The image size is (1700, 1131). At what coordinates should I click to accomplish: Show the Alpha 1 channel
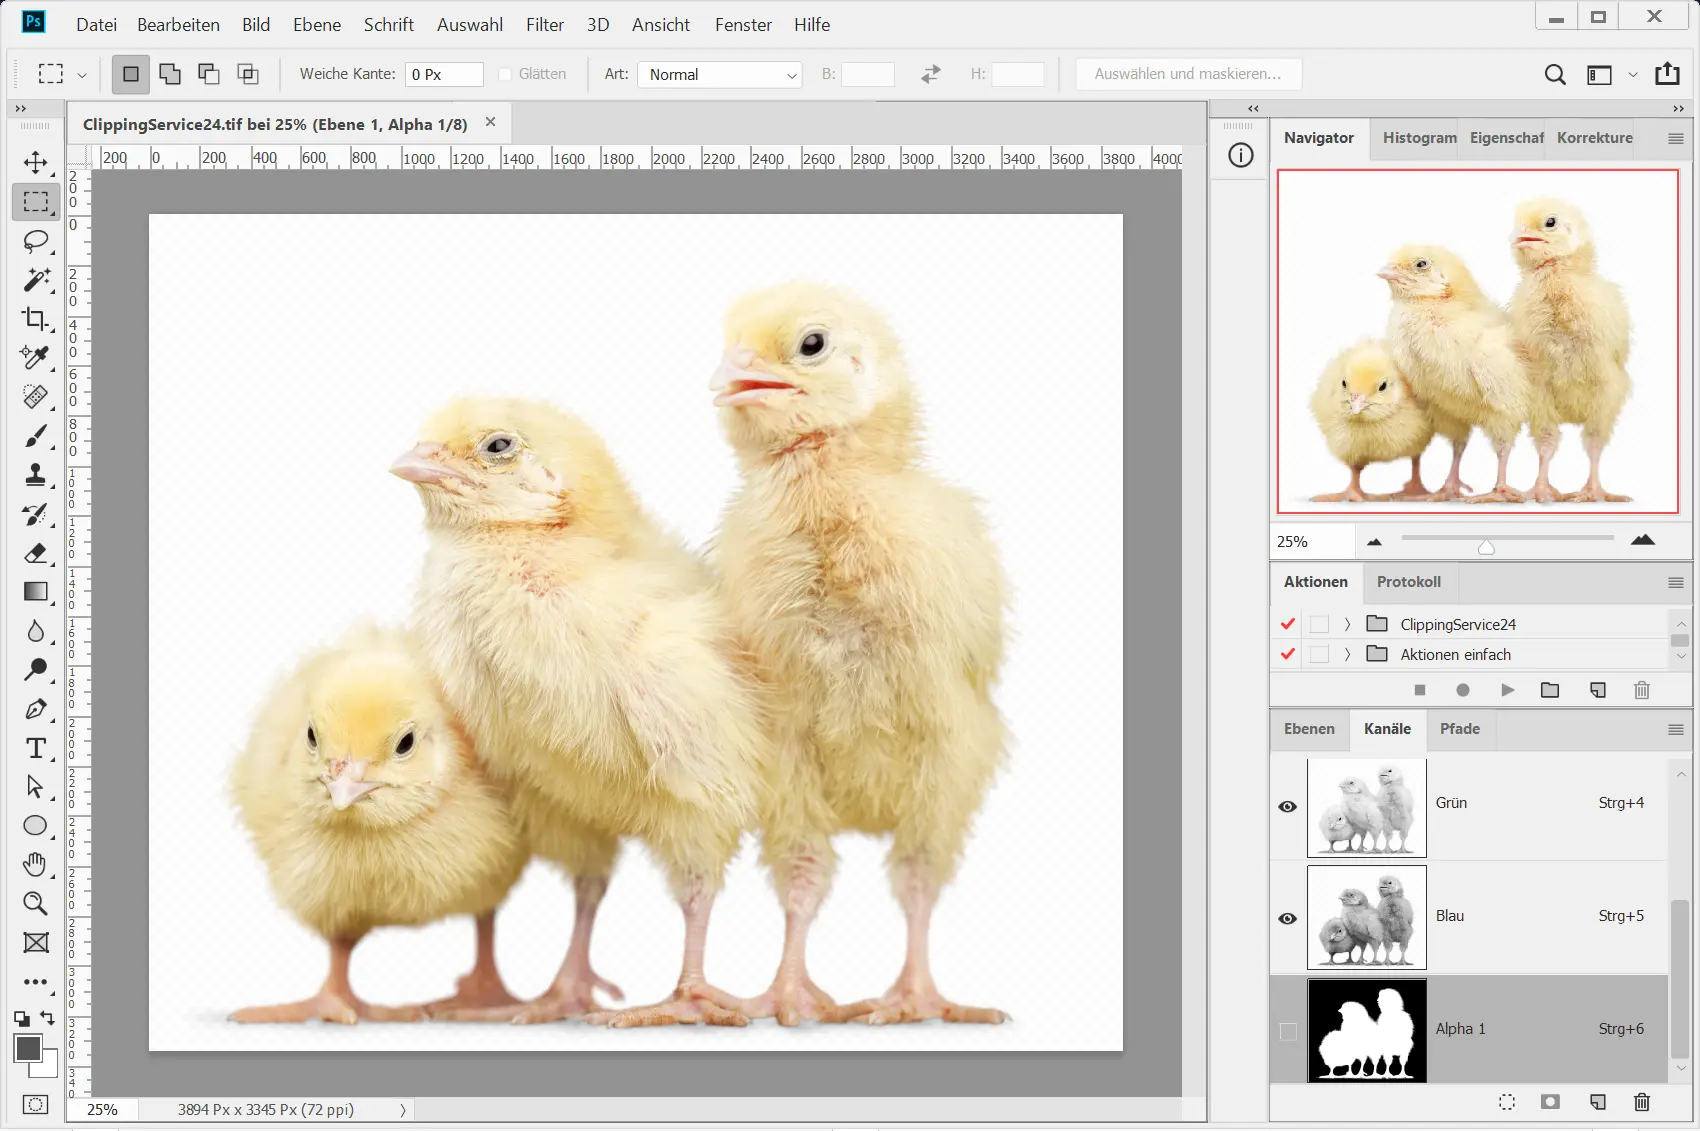tap(1288, 1031)
